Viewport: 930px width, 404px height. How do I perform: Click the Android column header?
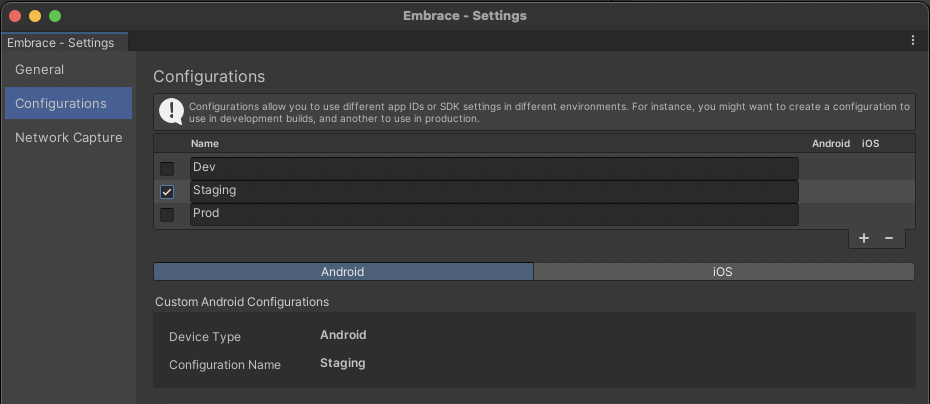click(831, 144)
